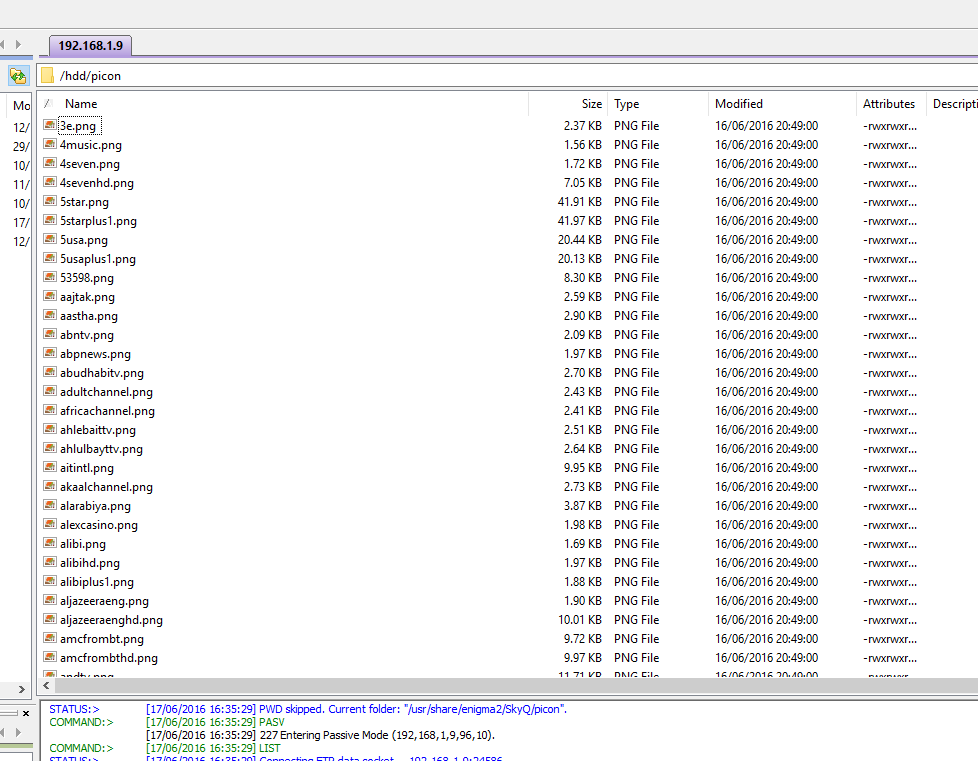Close the log pane with x button
The width and height of the screenshot is (978, 761).
tap(26, 713)
